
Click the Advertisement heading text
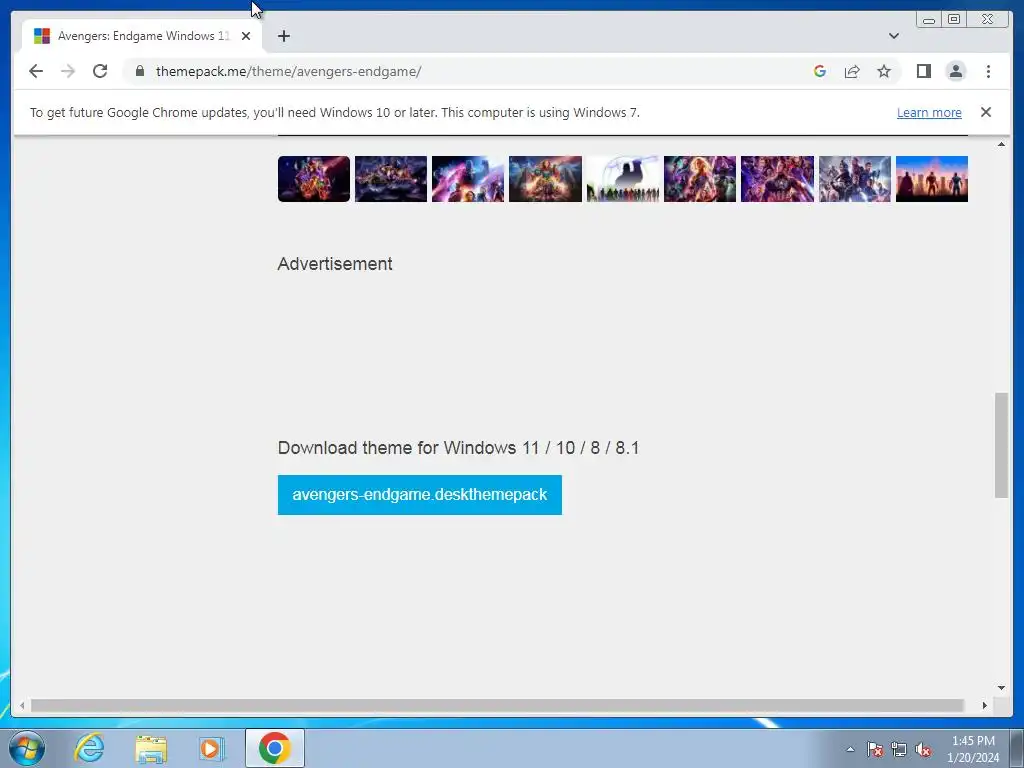tap(335, 264)
